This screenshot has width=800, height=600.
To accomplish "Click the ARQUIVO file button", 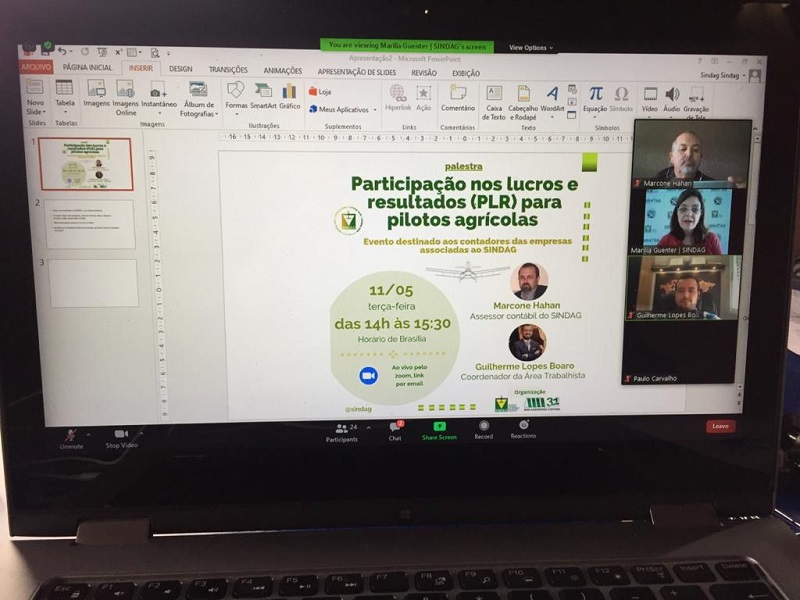I will coord(36,67).
